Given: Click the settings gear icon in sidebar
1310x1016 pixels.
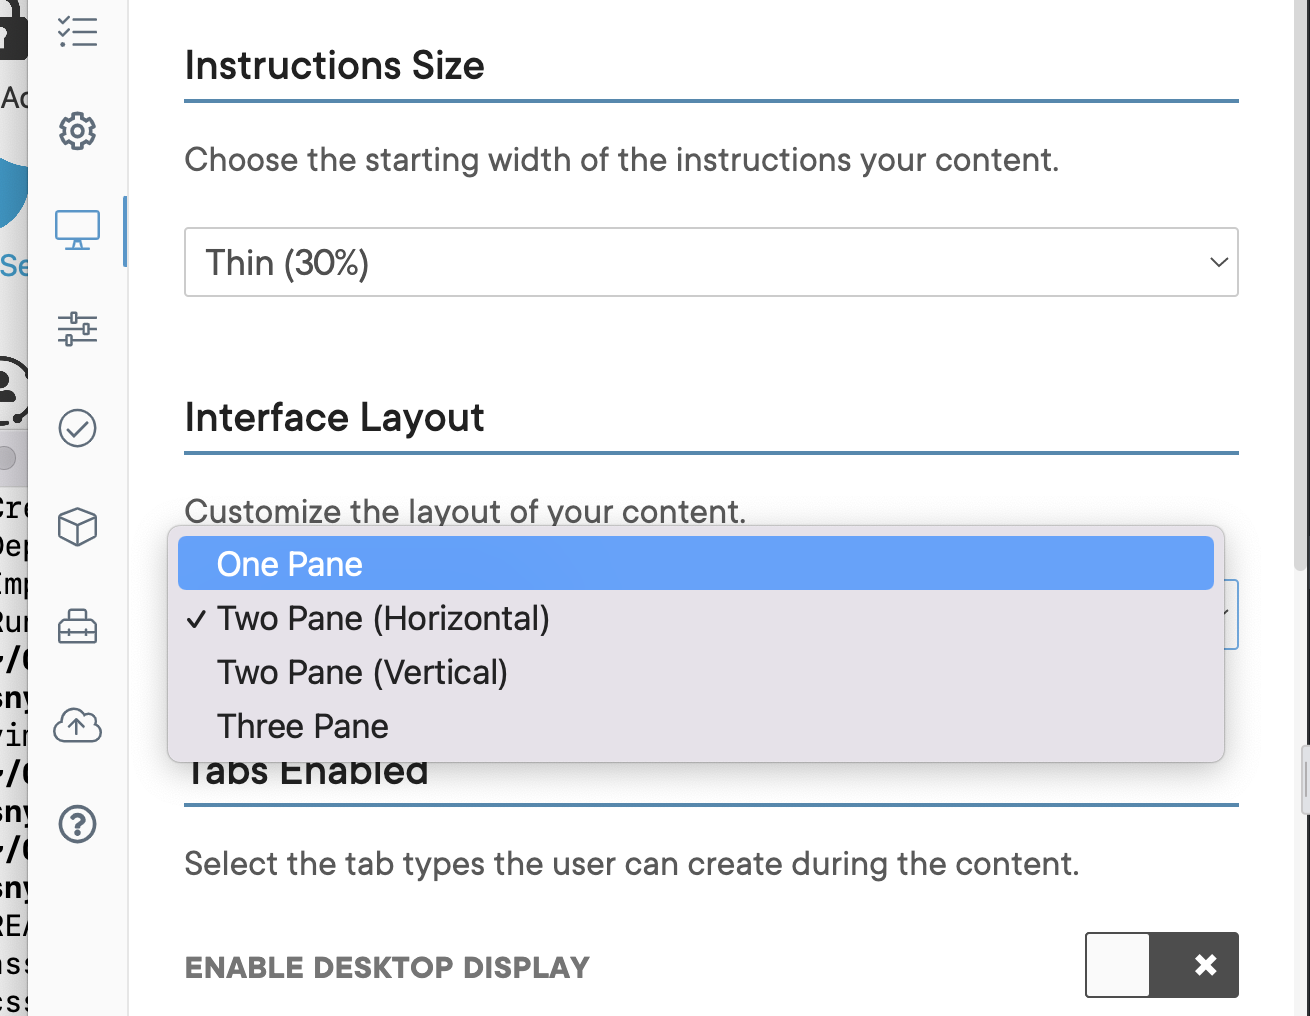Looking at the screenshot, I should pyautogui.click(x=77, y=131).
